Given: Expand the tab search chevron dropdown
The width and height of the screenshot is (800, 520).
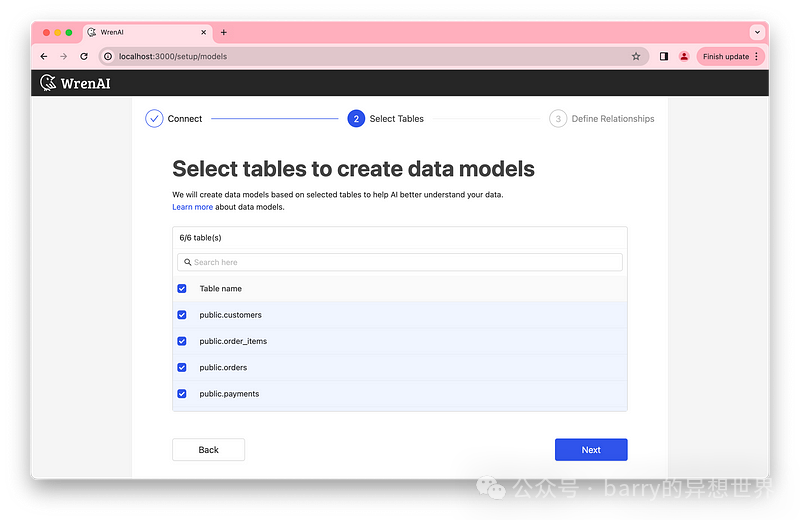Looking at the screenshot, I should click(756, 32).
